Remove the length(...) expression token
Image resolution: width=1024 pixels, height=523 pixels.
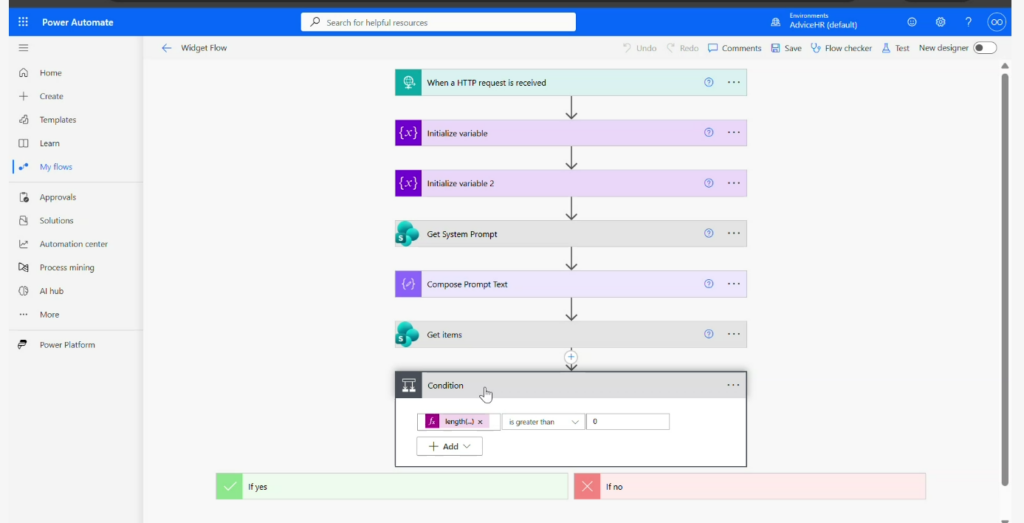tap(480, 422)
